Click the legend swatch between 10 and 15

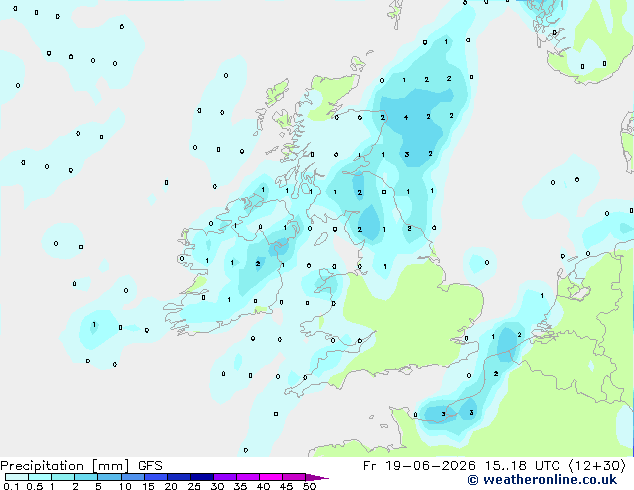click(x=132, y=477)
